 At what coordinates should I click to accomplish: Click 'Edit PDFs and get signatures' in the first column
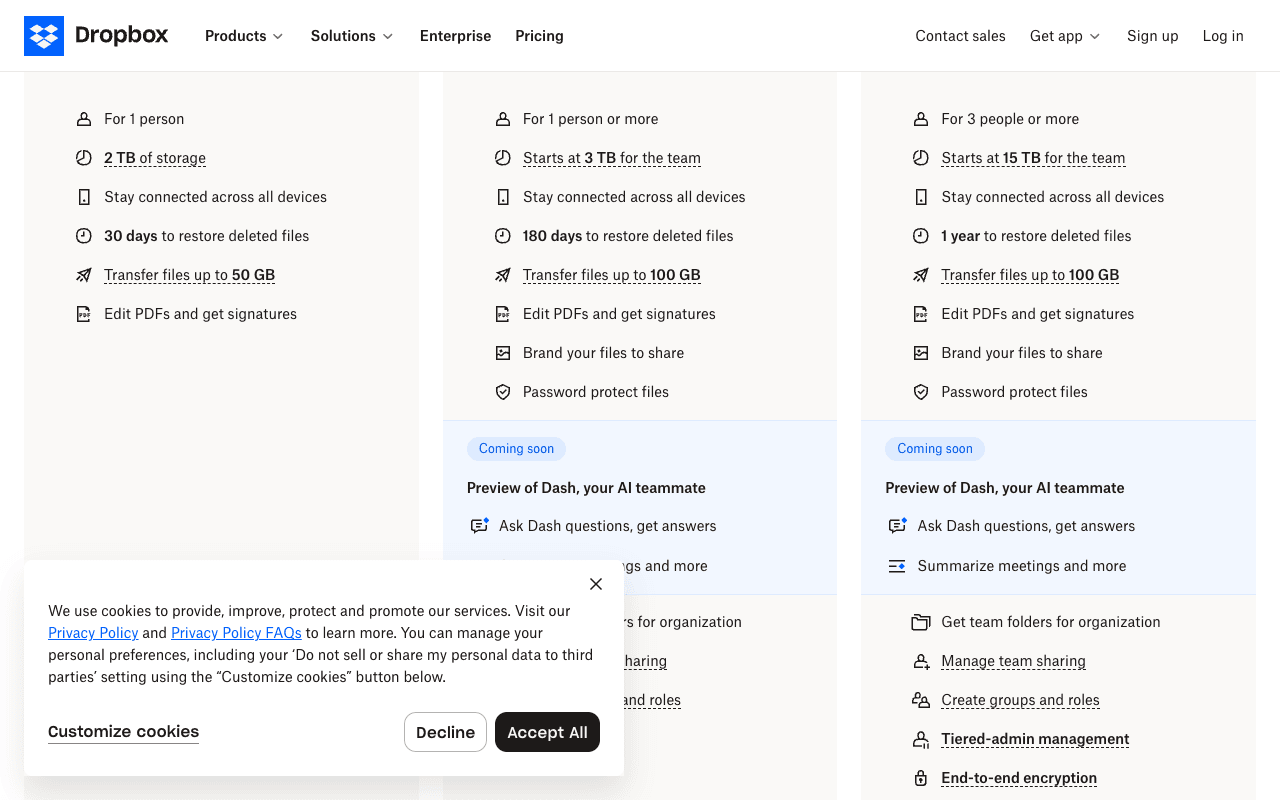(x=200, y=314)
